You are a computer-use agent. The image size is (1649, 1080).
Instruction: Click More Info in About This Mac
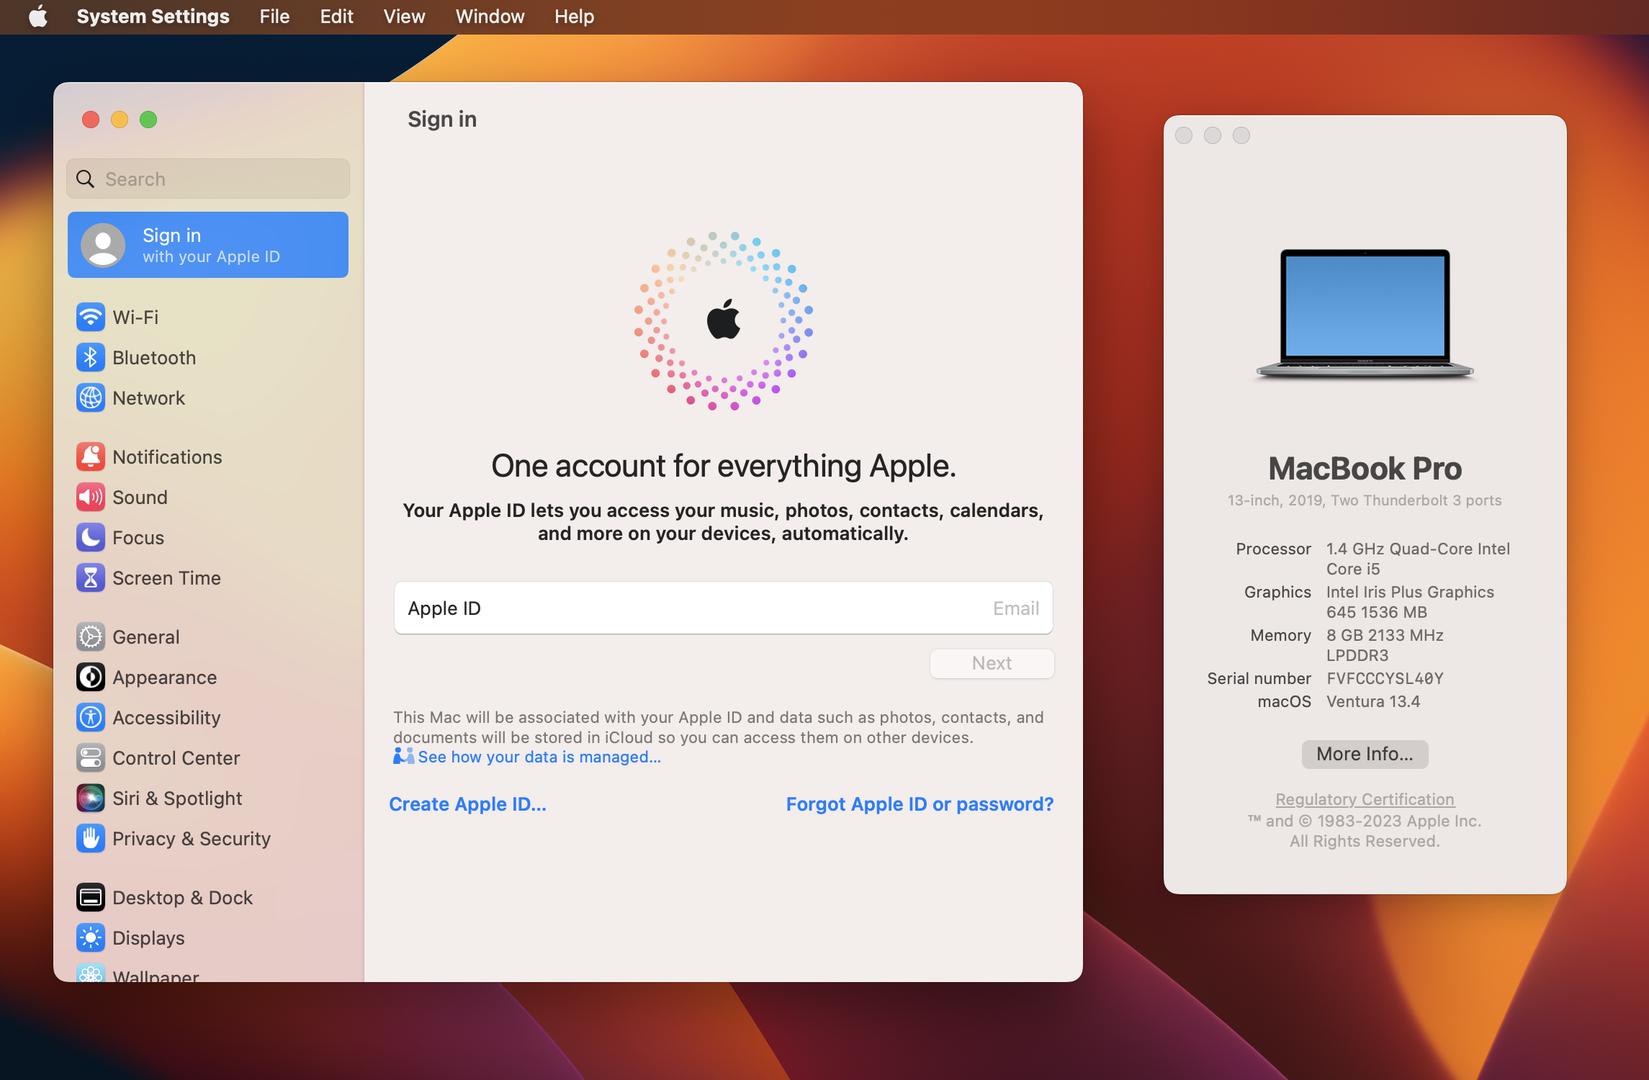coord(1364,754)
